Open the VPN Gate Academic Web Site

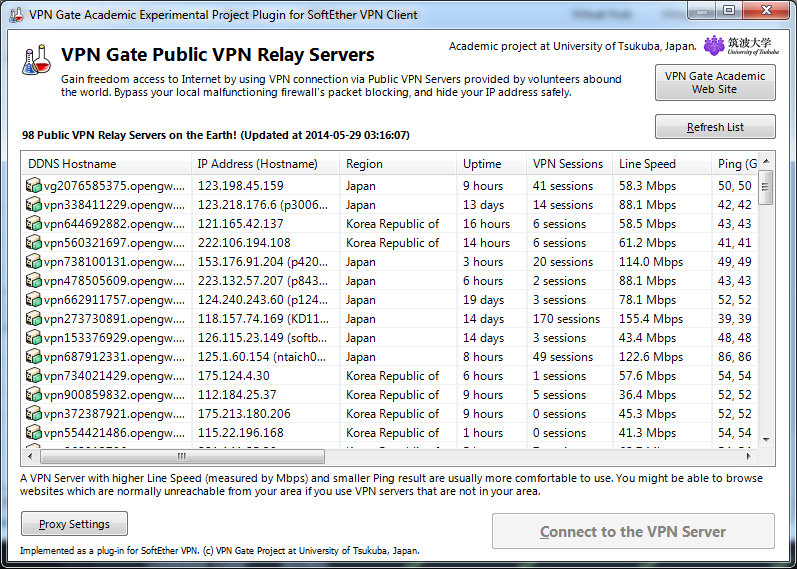click(x=714, y=83)
